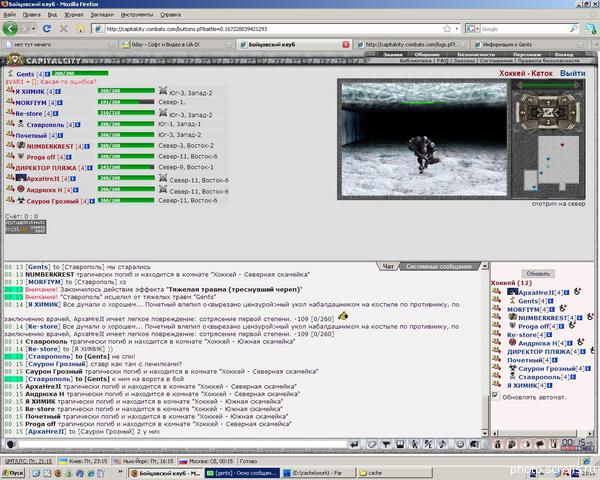
Task: Click the search magnifier in Google box
Action: click(x=573, y=29)
